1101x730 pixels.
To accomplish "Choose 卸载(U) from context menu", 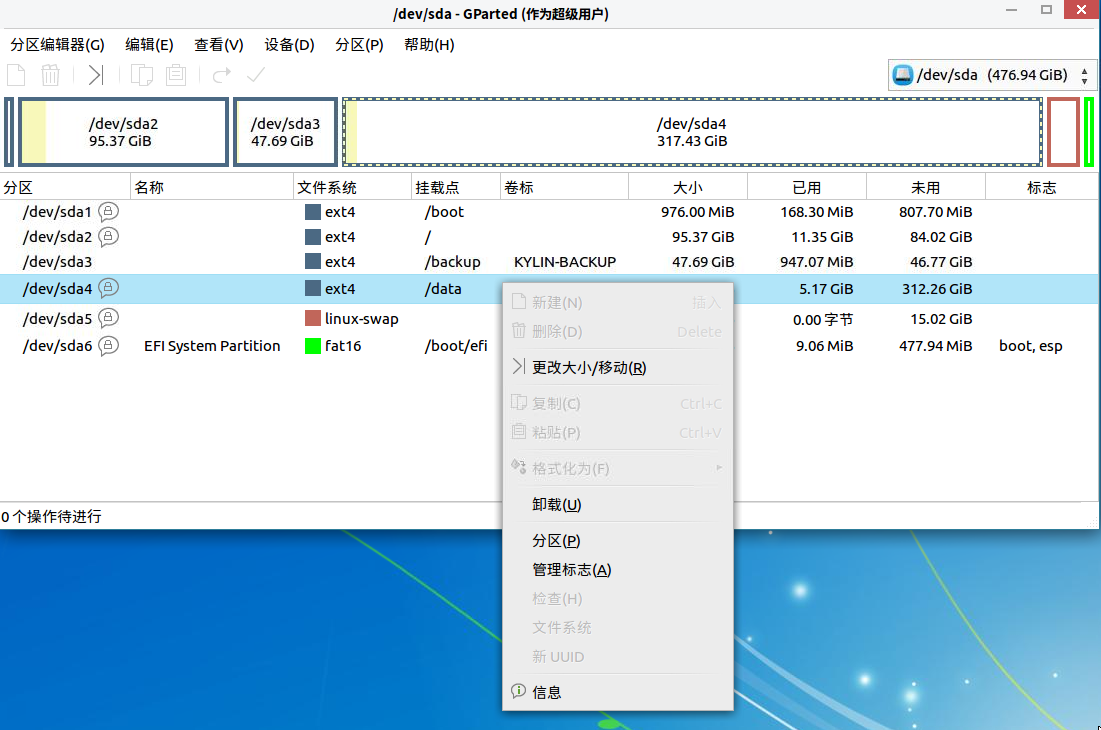I will pyautogui.click(x=618, y=505).
